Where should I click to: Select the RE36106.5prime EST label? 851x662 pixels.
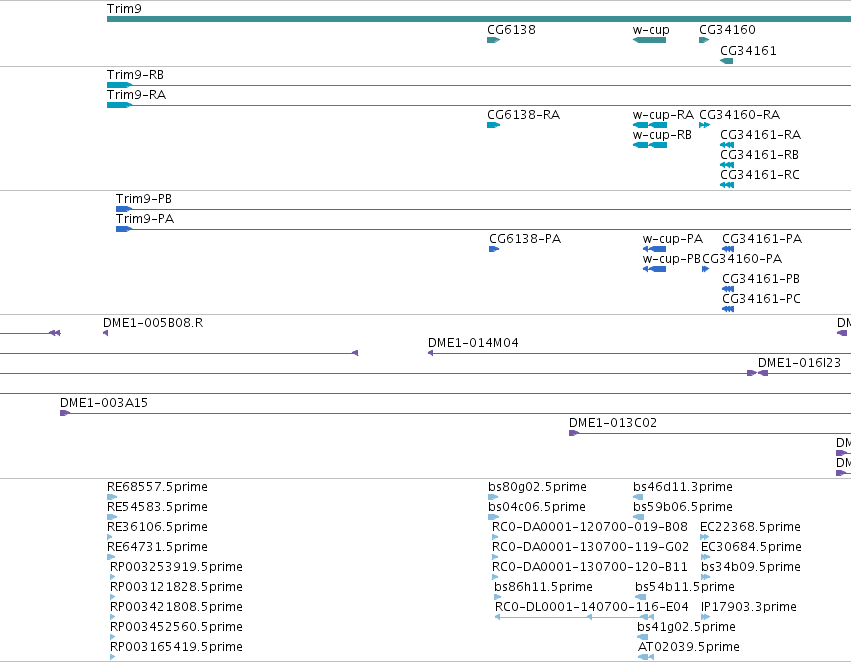pyautogui.click(x=157, y=527)
